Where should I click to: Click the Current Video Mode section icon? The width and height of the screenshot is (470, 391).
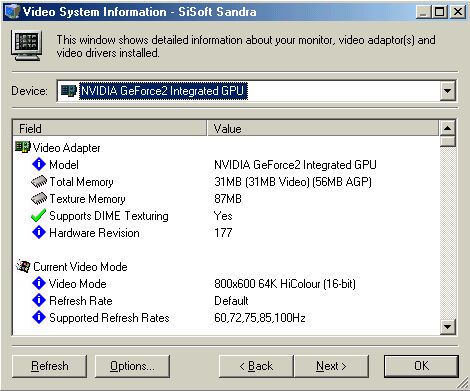[23, 266]
